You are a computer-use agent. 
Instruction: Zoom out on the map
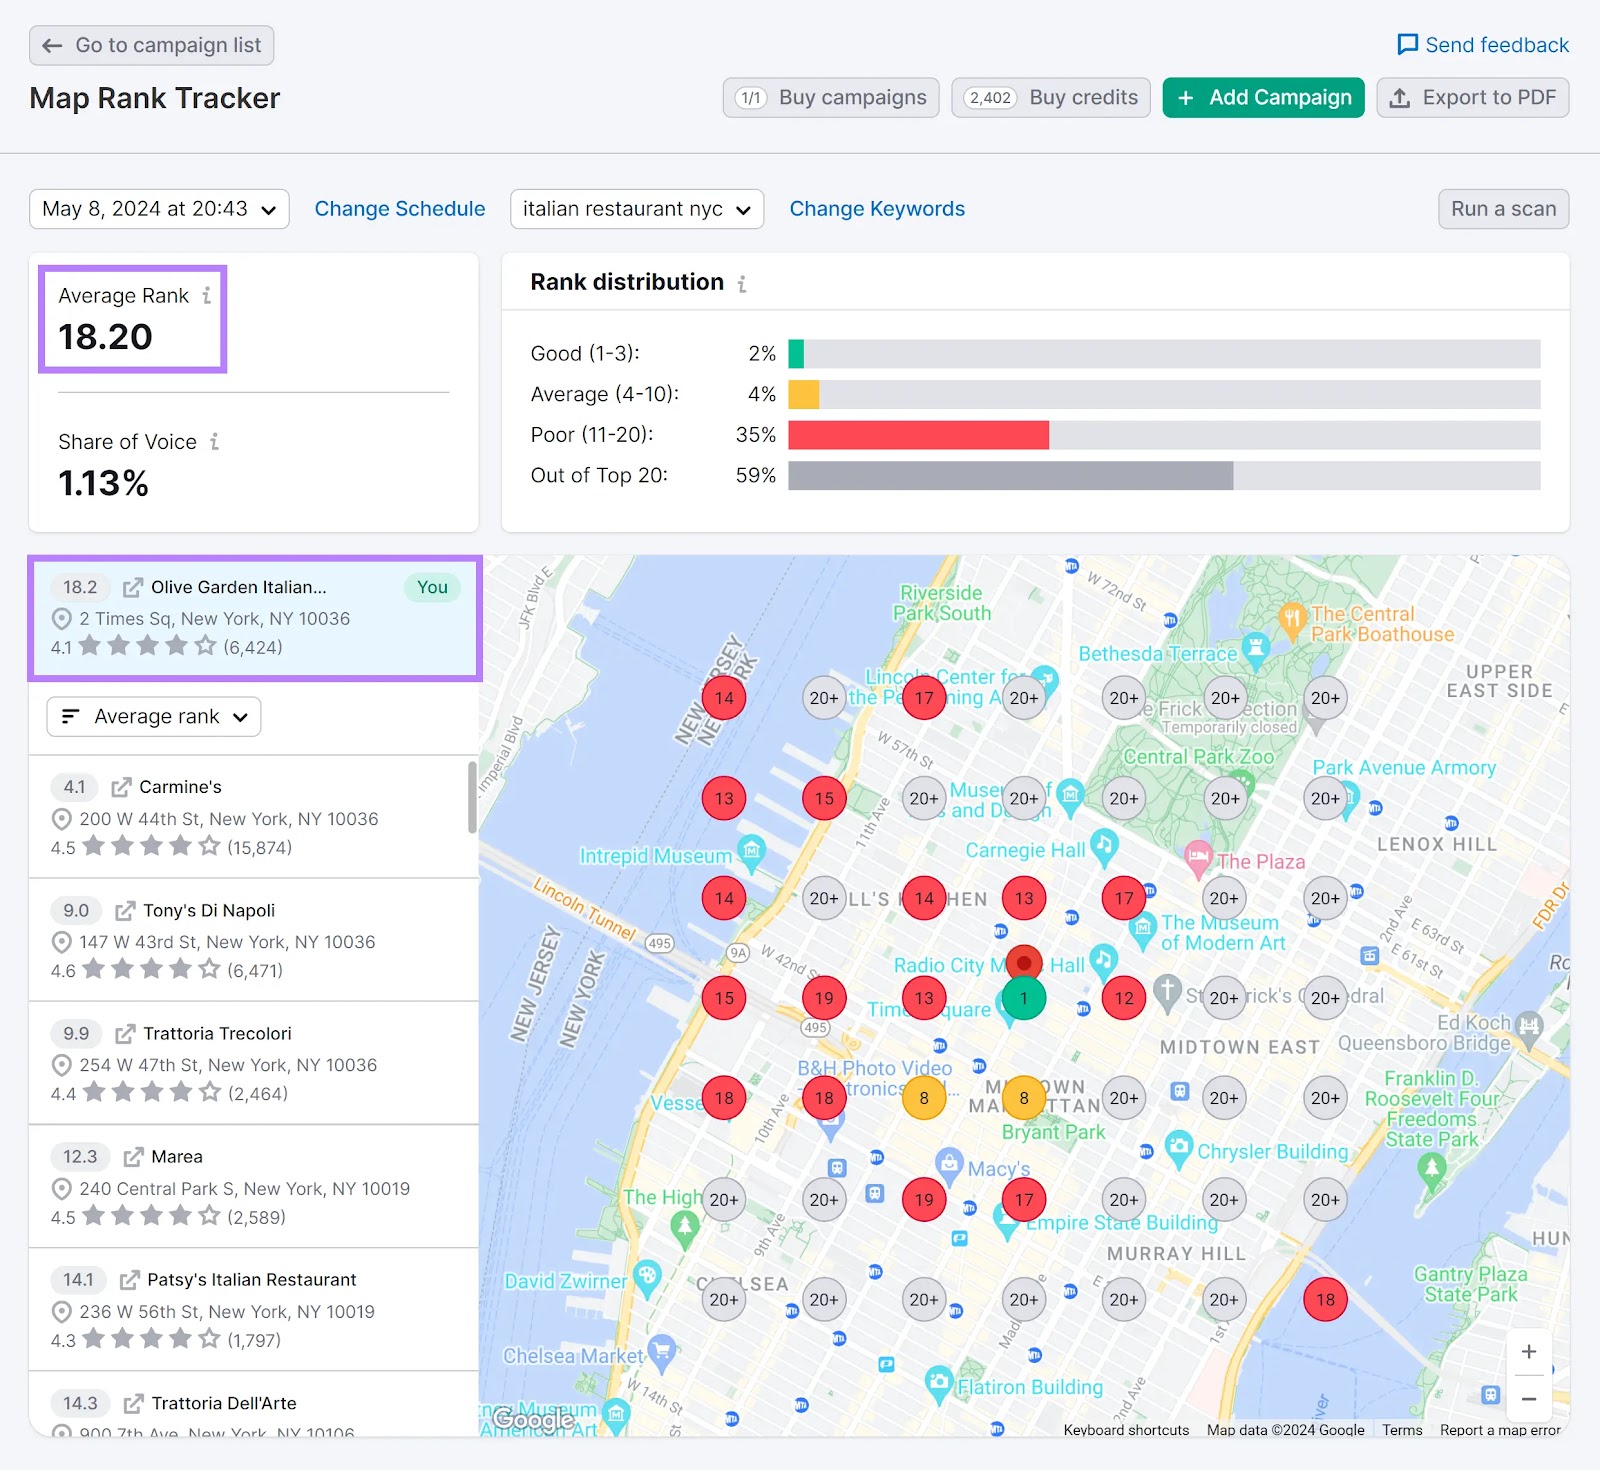pos(1529,1398)
